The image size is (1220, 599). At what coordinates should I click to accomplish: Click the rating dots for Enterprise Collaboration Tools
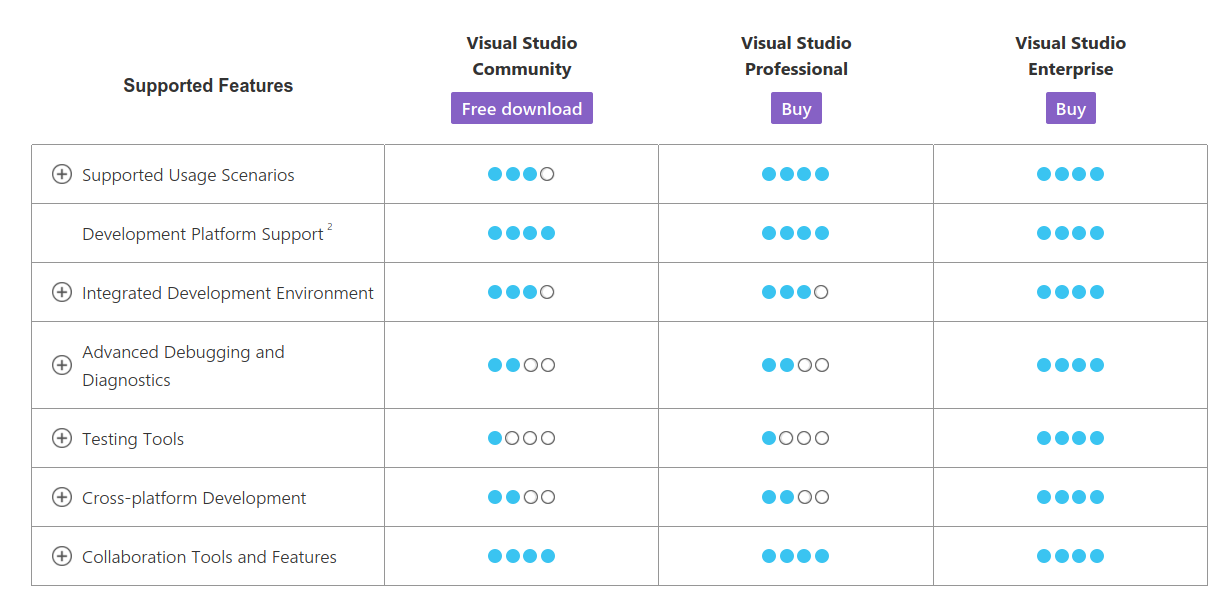(x=1070, y=556)
